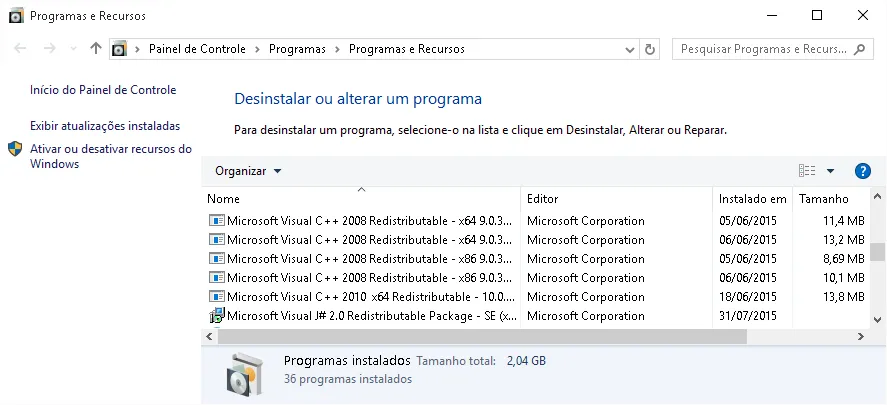Sort by the Instalado em column header
887x405 pixels.
(752, 199)
